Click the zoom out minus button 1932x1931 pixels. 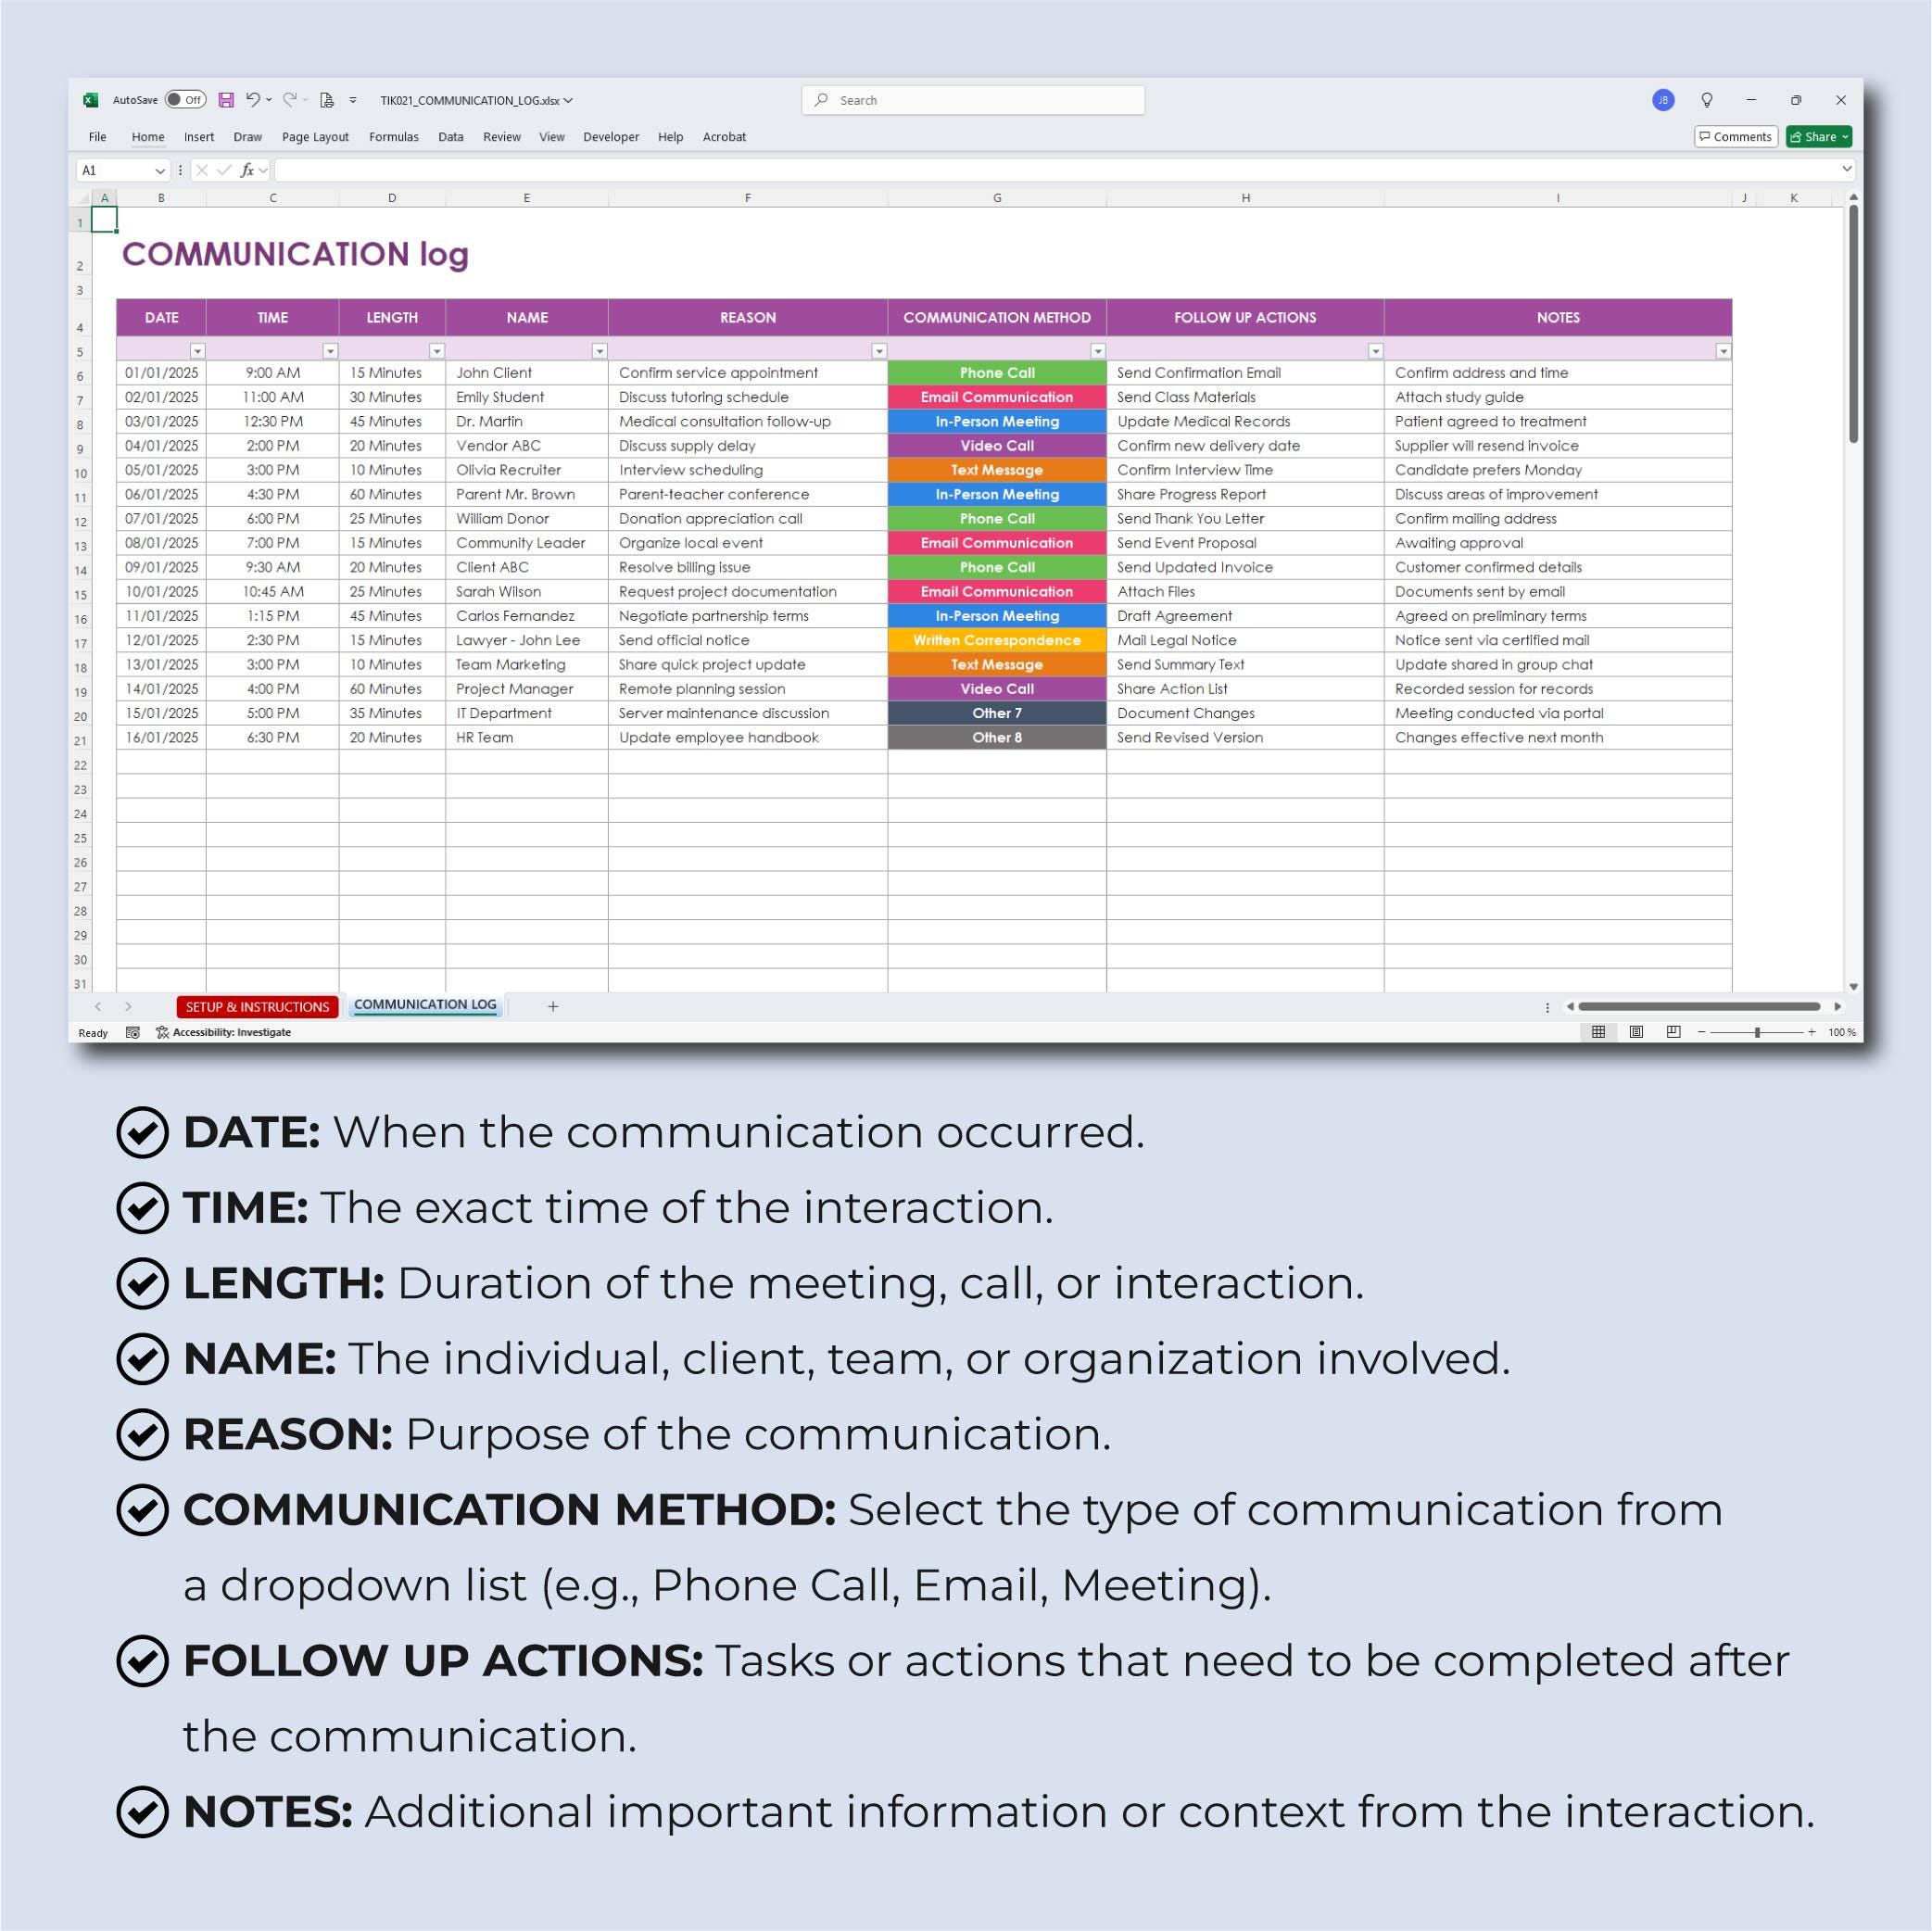point(1701,1033)
